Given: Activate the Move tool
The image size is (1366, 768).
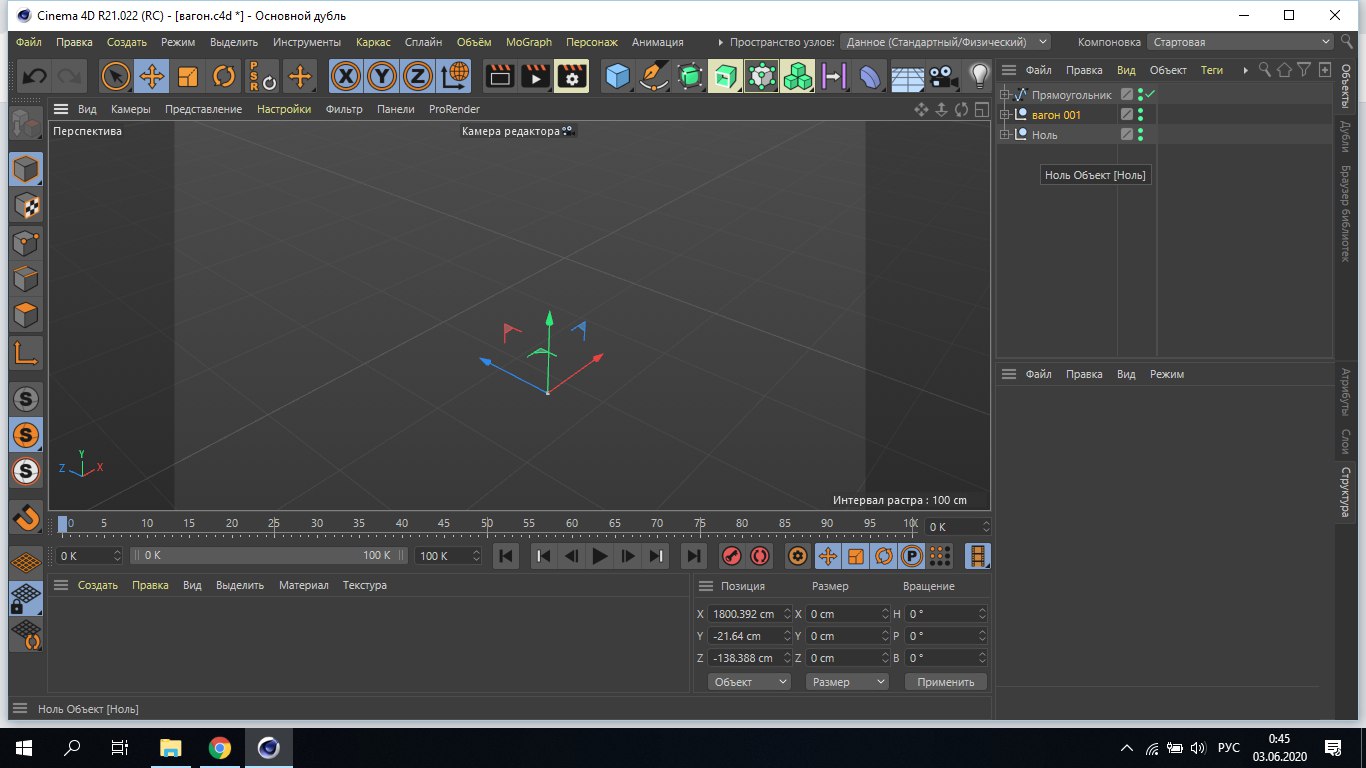Looking at the screenshot, I should [x=152, y=76].
